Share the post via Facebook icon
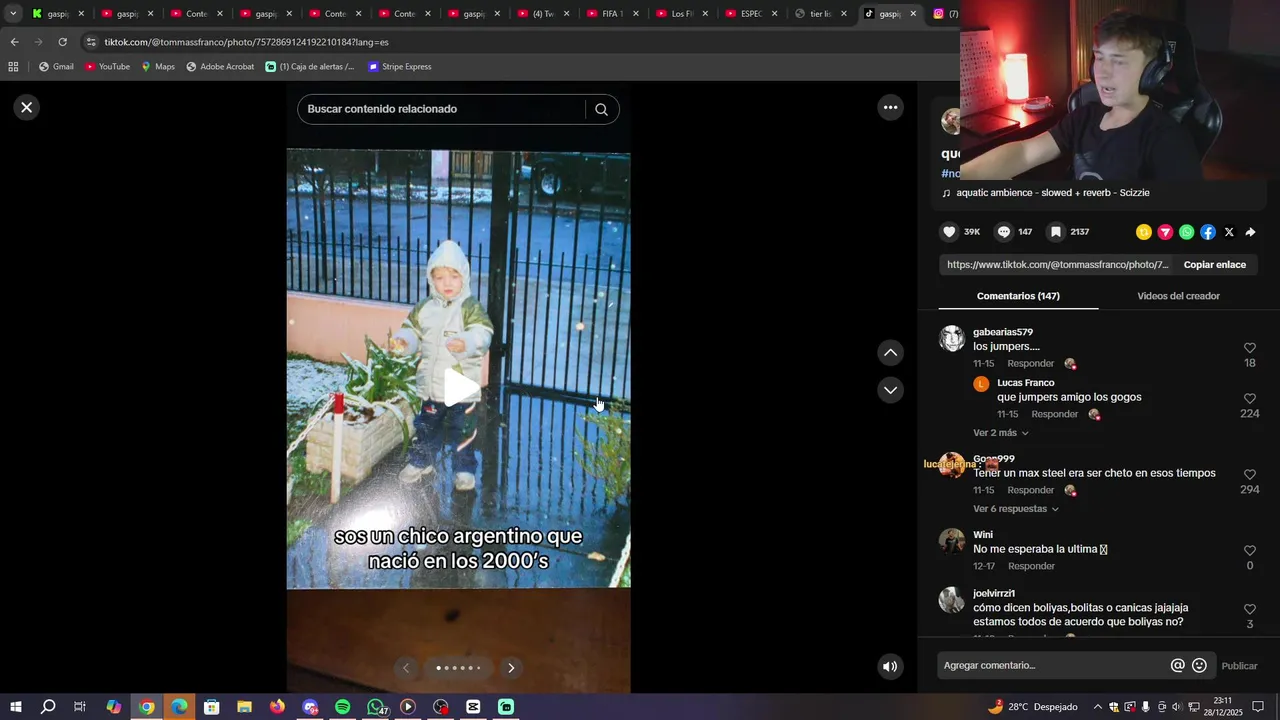 click(1208, 232)
